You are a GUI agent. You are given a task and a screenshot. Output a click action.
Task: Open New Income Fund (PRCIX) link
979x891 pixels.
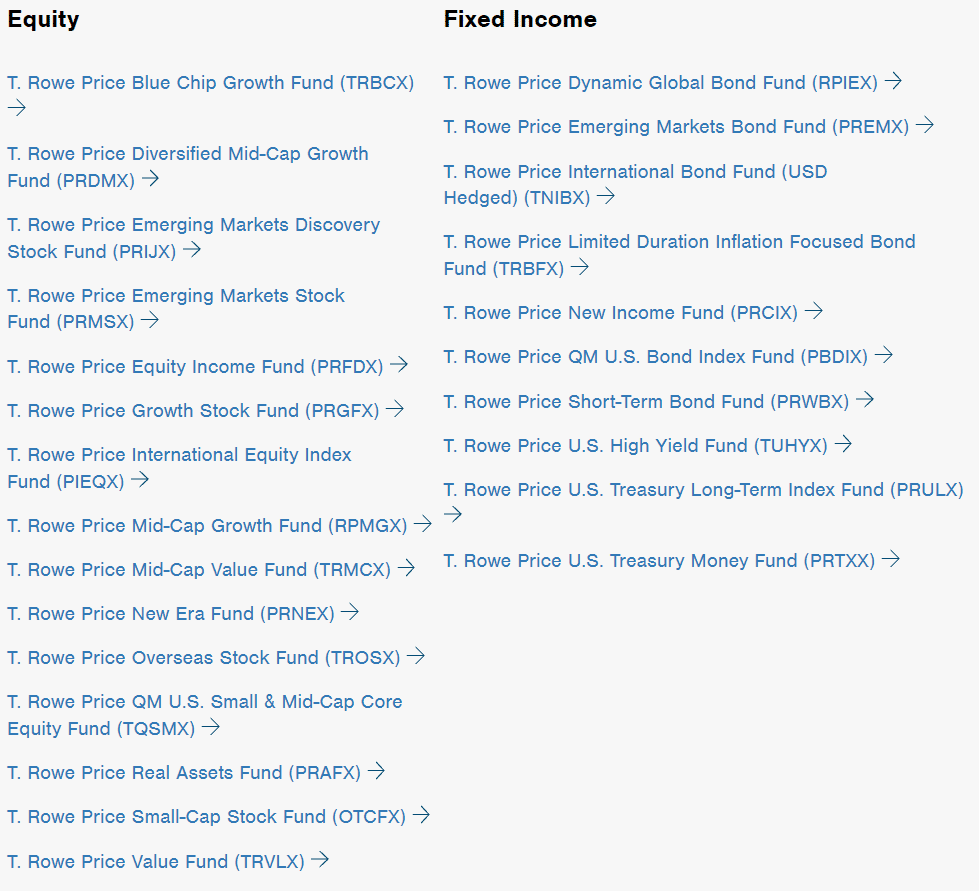click(x=621, y=312)
